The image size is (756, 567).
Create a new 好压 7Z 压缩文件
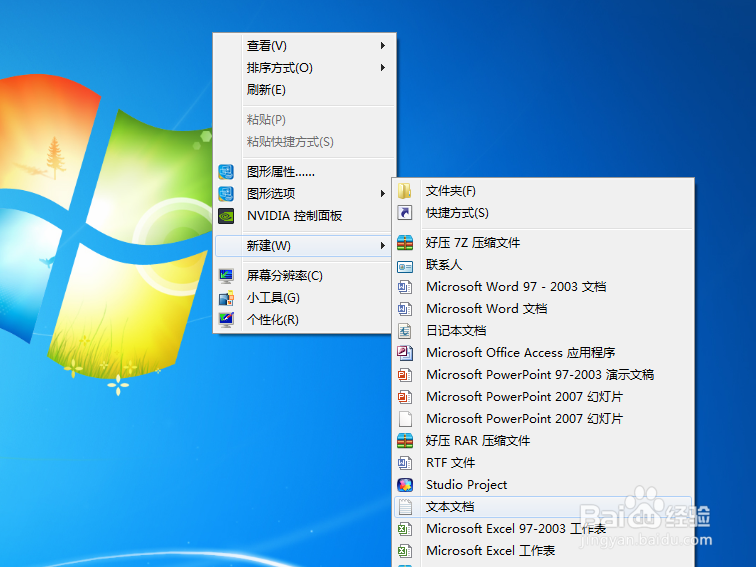(543, 243)
